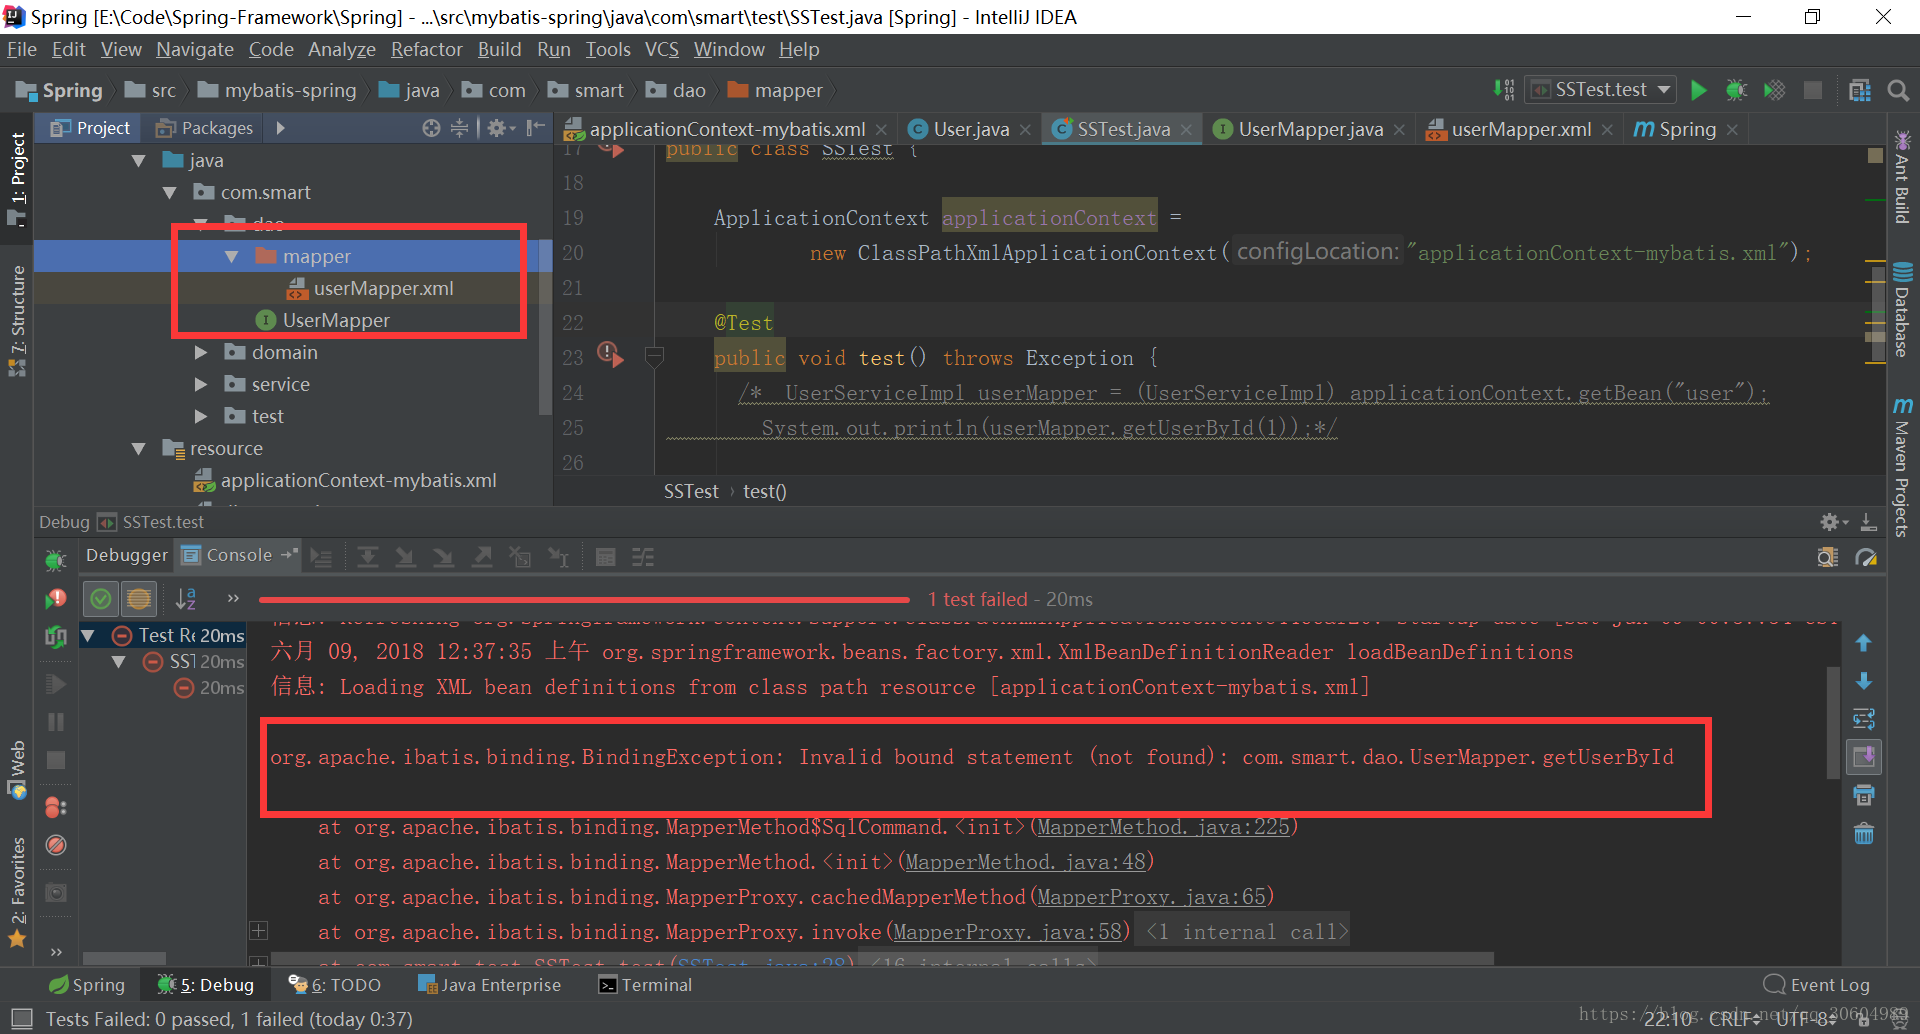The width and height of the screenshot is (1920, 1034).
Task: Open MapperProxy.java:65 stack trace link
Action: 1152,897
